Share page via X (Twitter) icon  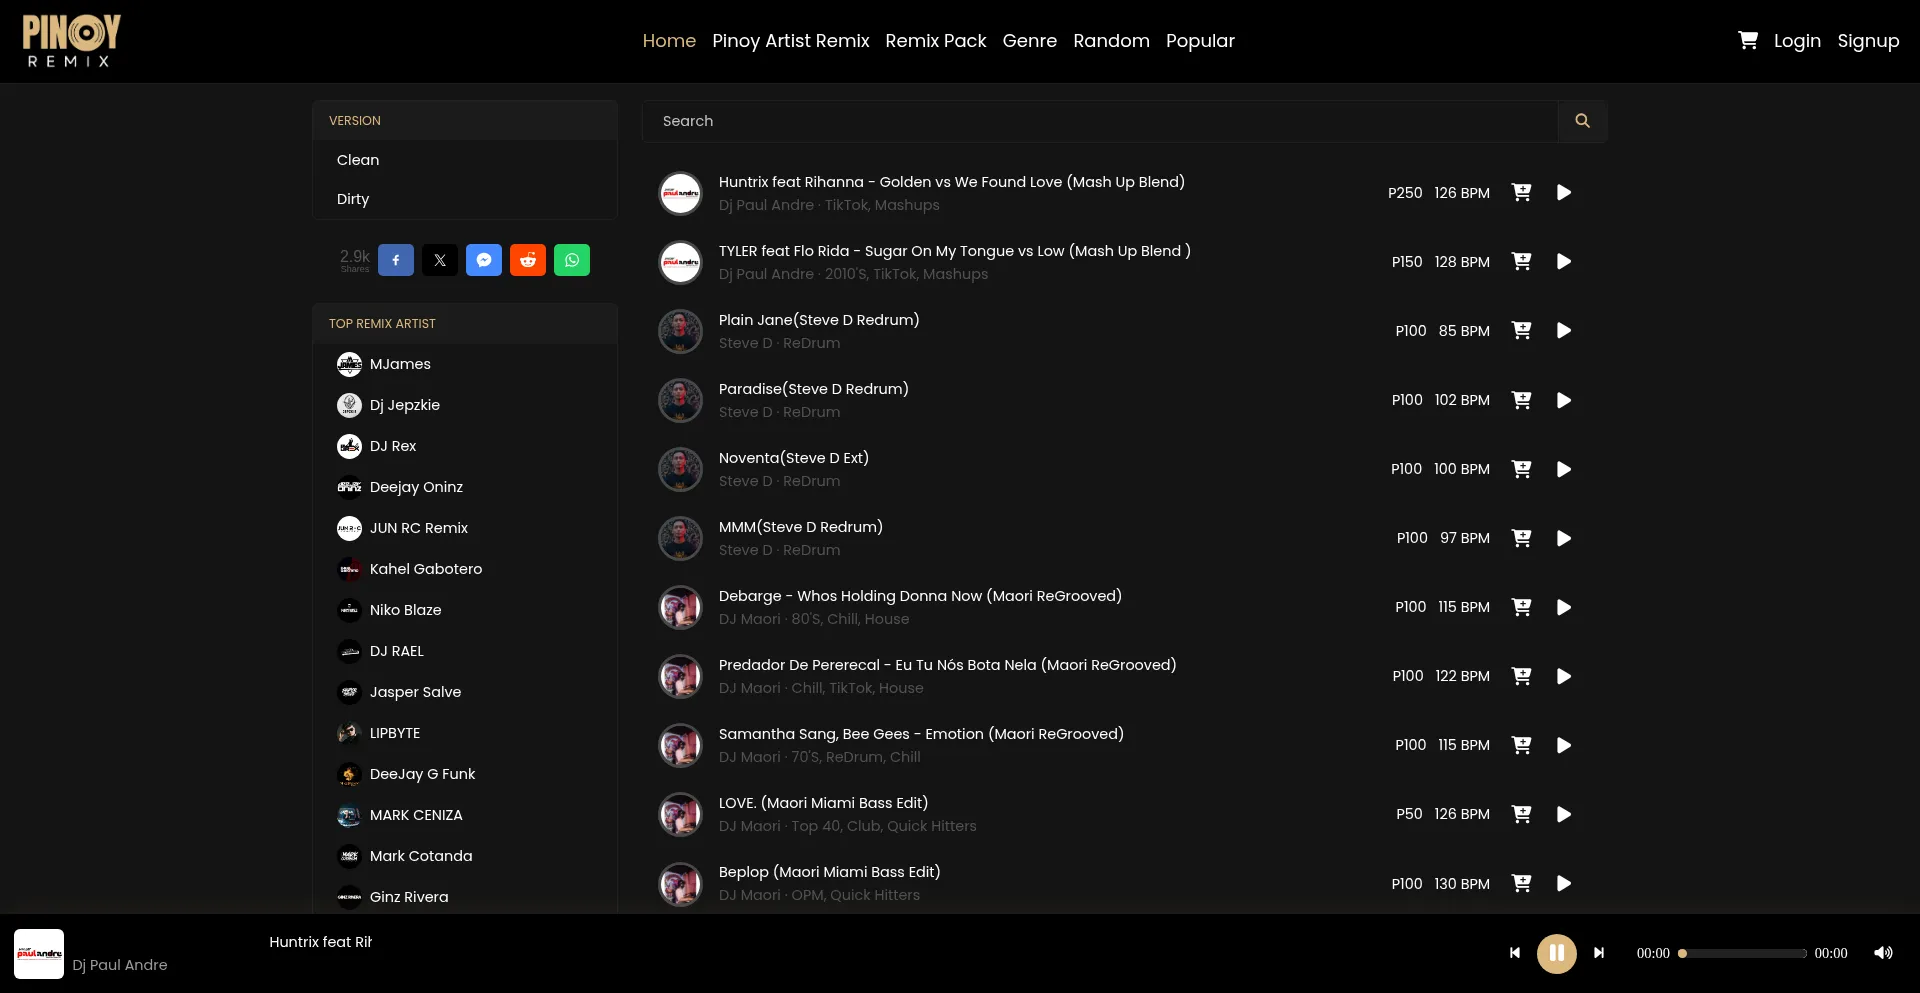click(x=440, y=260)
